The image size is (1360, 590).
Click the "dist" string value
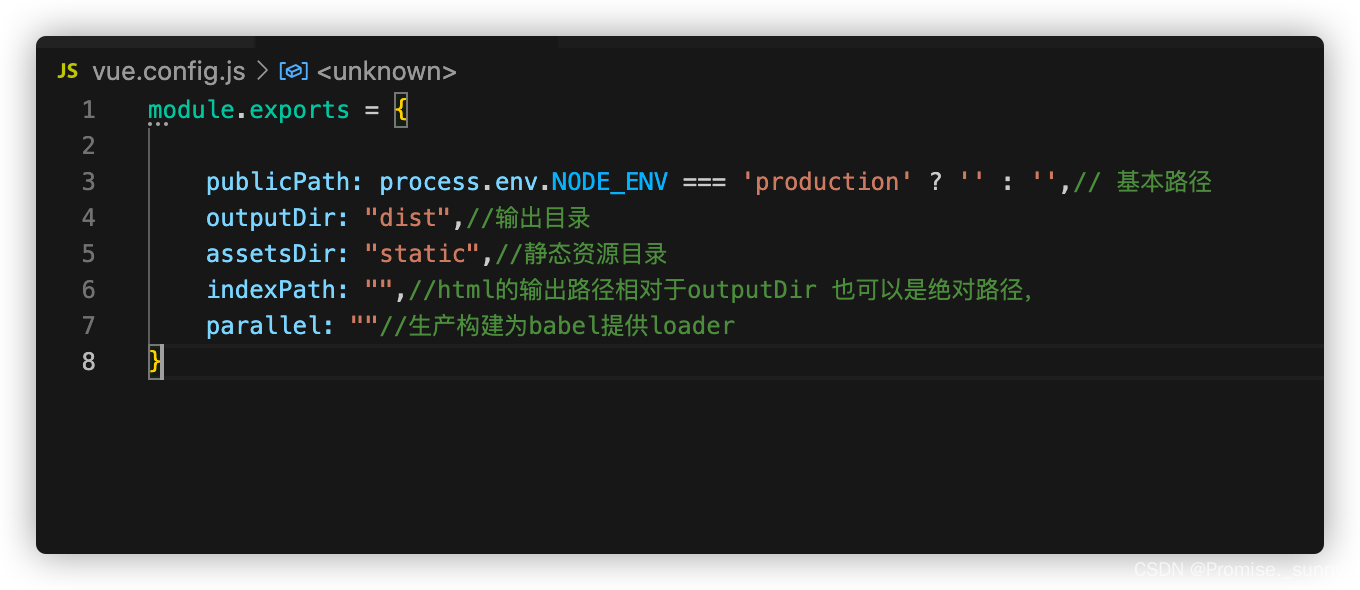point(408,218)
